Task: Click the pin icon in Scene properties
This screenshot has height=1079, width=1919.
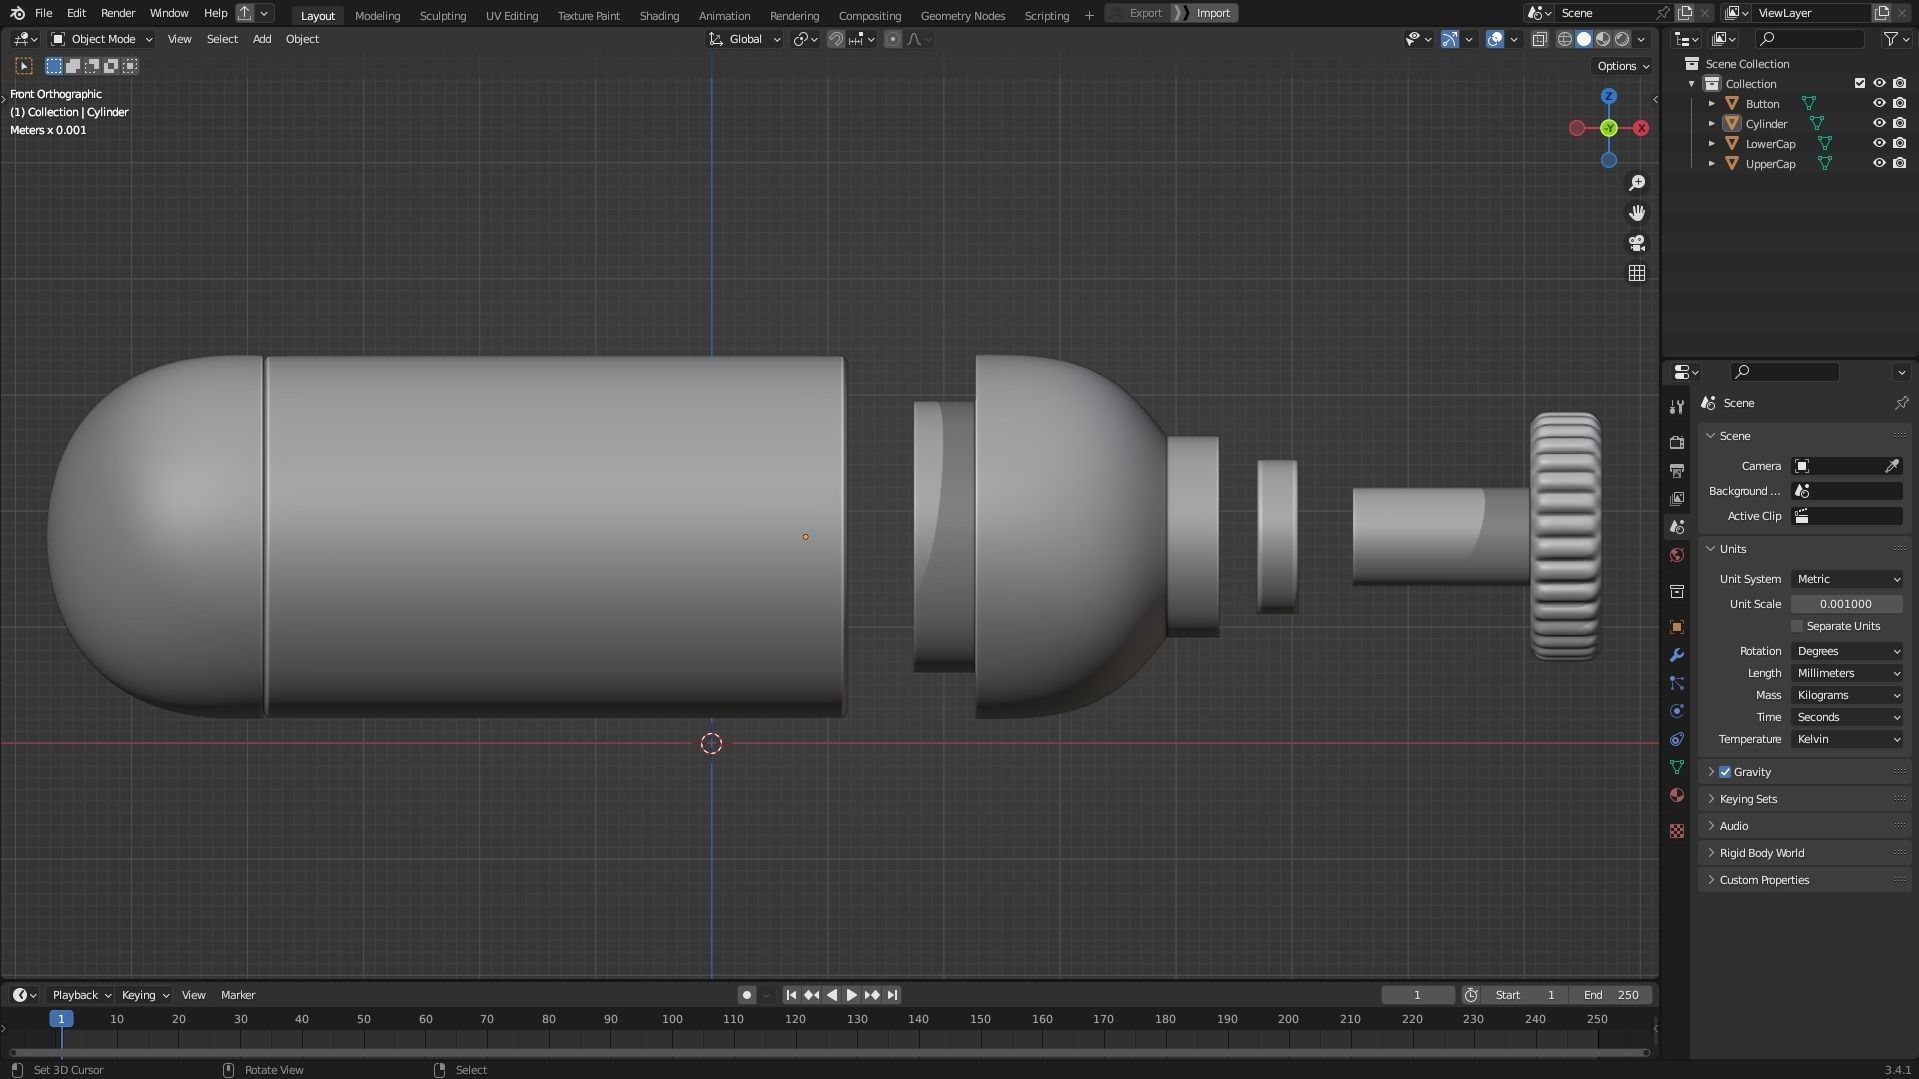Action: pos(1901,403)
